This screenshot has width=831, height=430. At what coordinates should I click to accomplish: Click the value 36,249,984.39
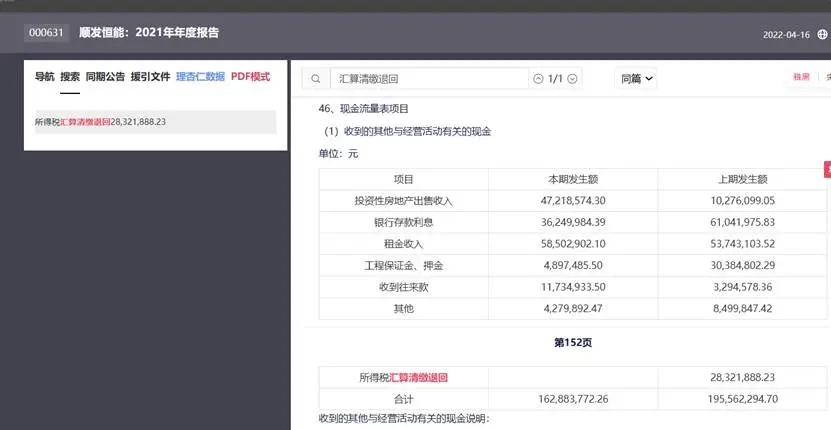573,223
